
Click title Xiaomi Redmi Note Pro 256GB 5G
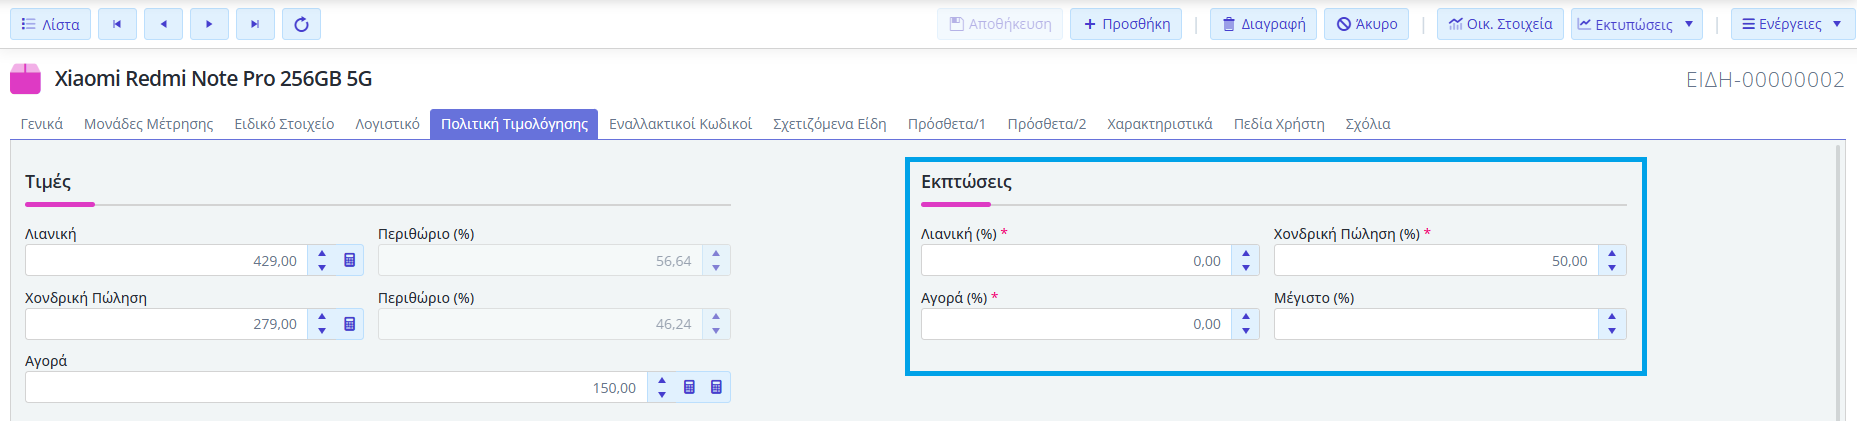[x=213, y=79]
